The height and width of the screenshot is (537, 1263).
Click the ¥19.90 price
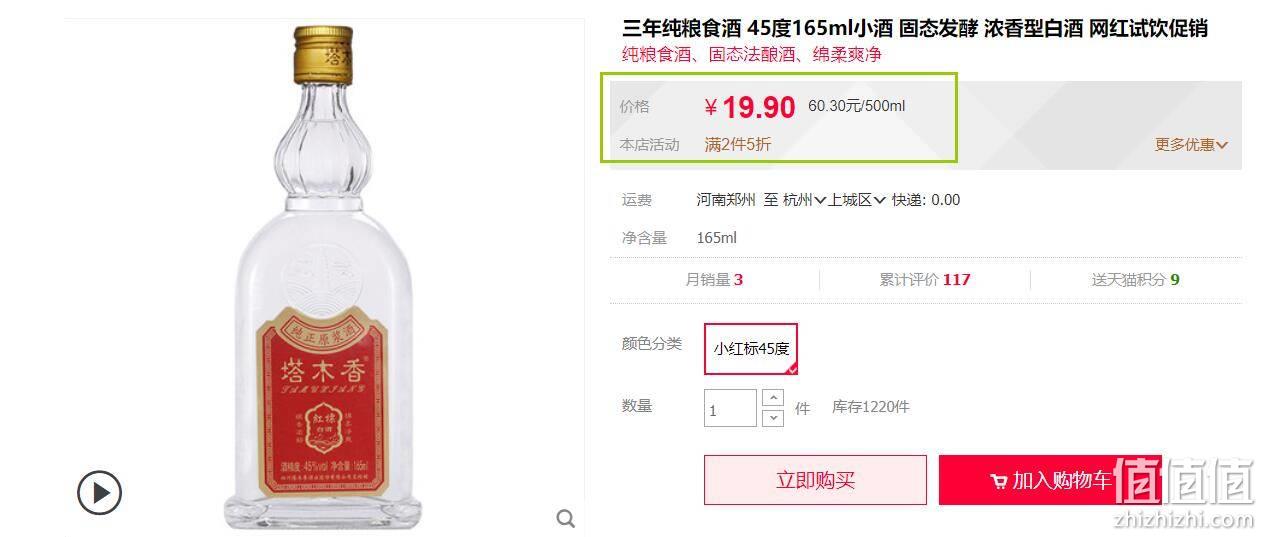pos(750,107)
